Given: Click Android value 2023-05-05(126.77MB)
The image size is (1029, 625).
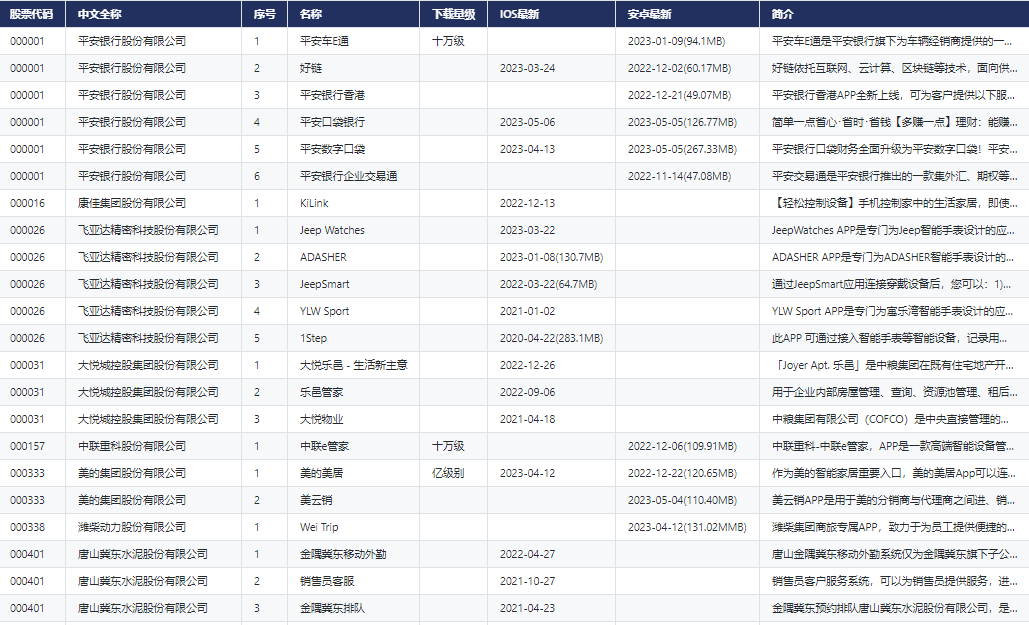Looking at the screenshot, I should (682, 122).
